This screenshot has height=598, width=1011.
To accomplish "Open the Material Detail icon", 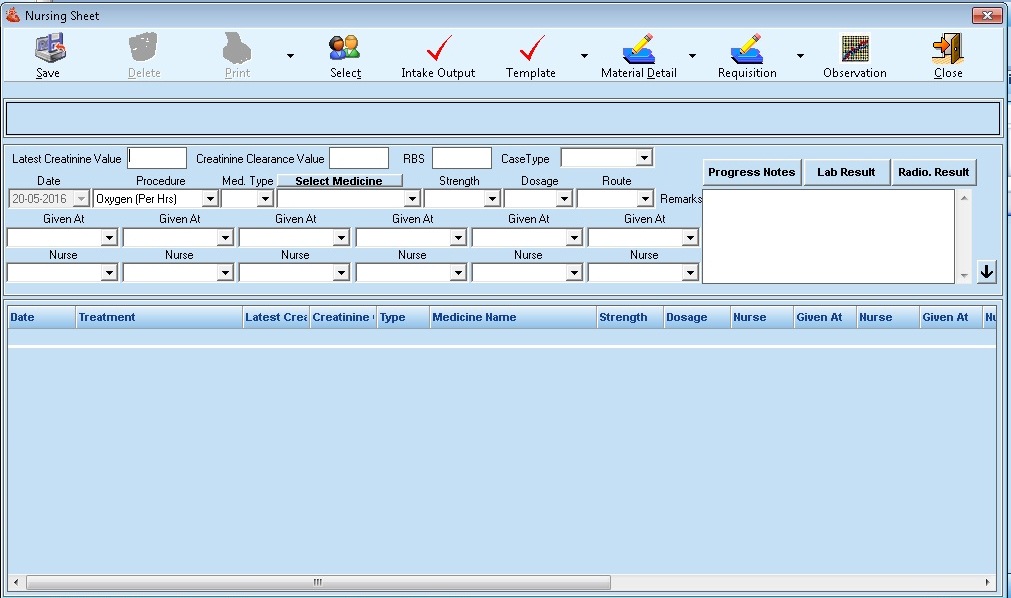I will (638, 49).
